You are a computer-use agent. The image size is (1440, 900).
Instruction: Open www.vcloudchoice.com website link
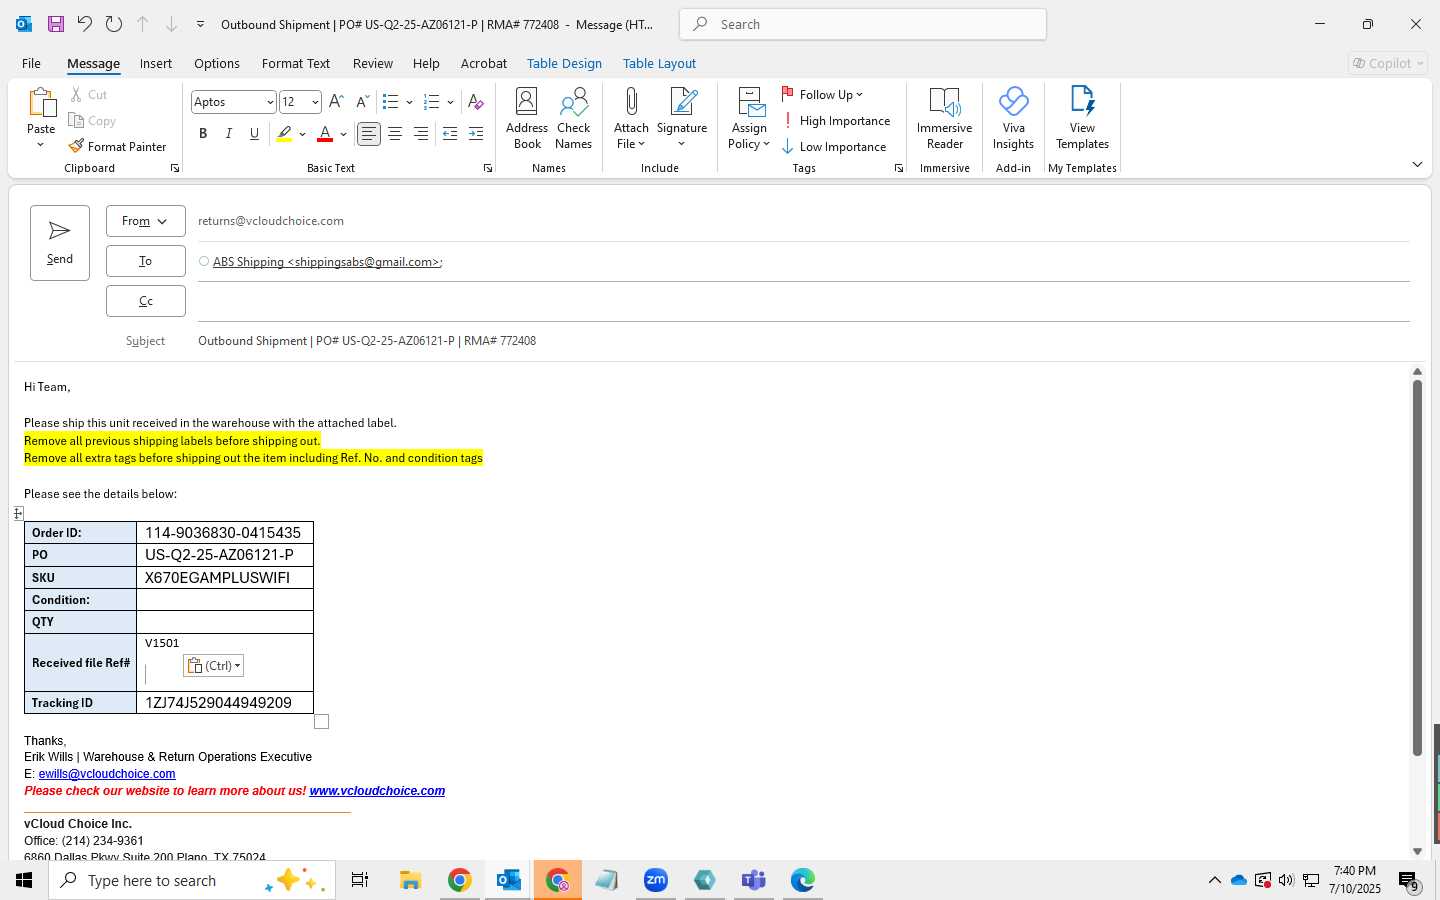tap(377, 791)
